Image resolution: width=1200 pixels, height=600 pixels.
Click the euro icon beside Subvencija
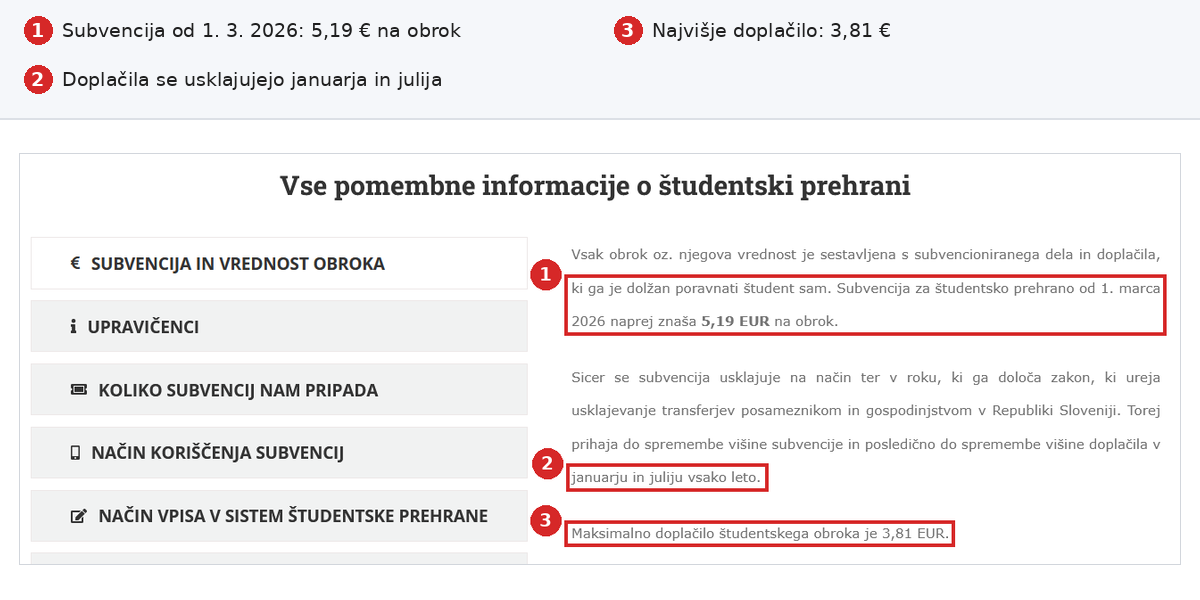point(75,264)
